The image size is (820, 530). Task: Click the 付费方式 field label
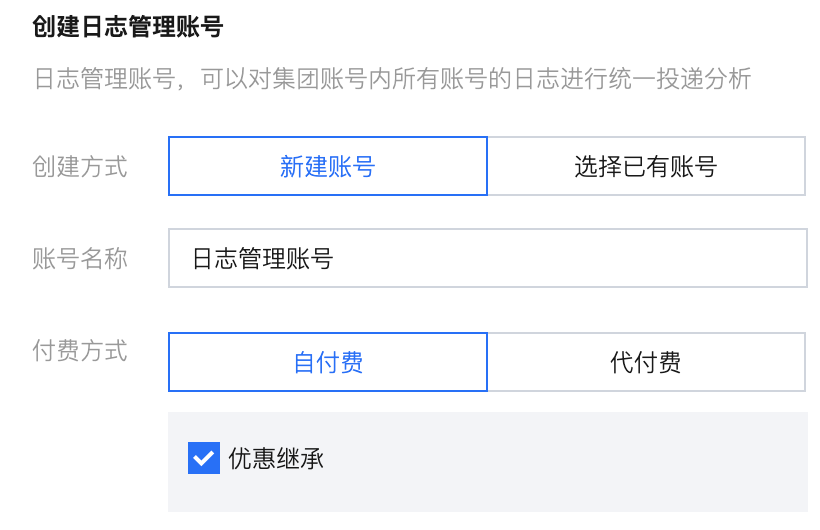80,352
